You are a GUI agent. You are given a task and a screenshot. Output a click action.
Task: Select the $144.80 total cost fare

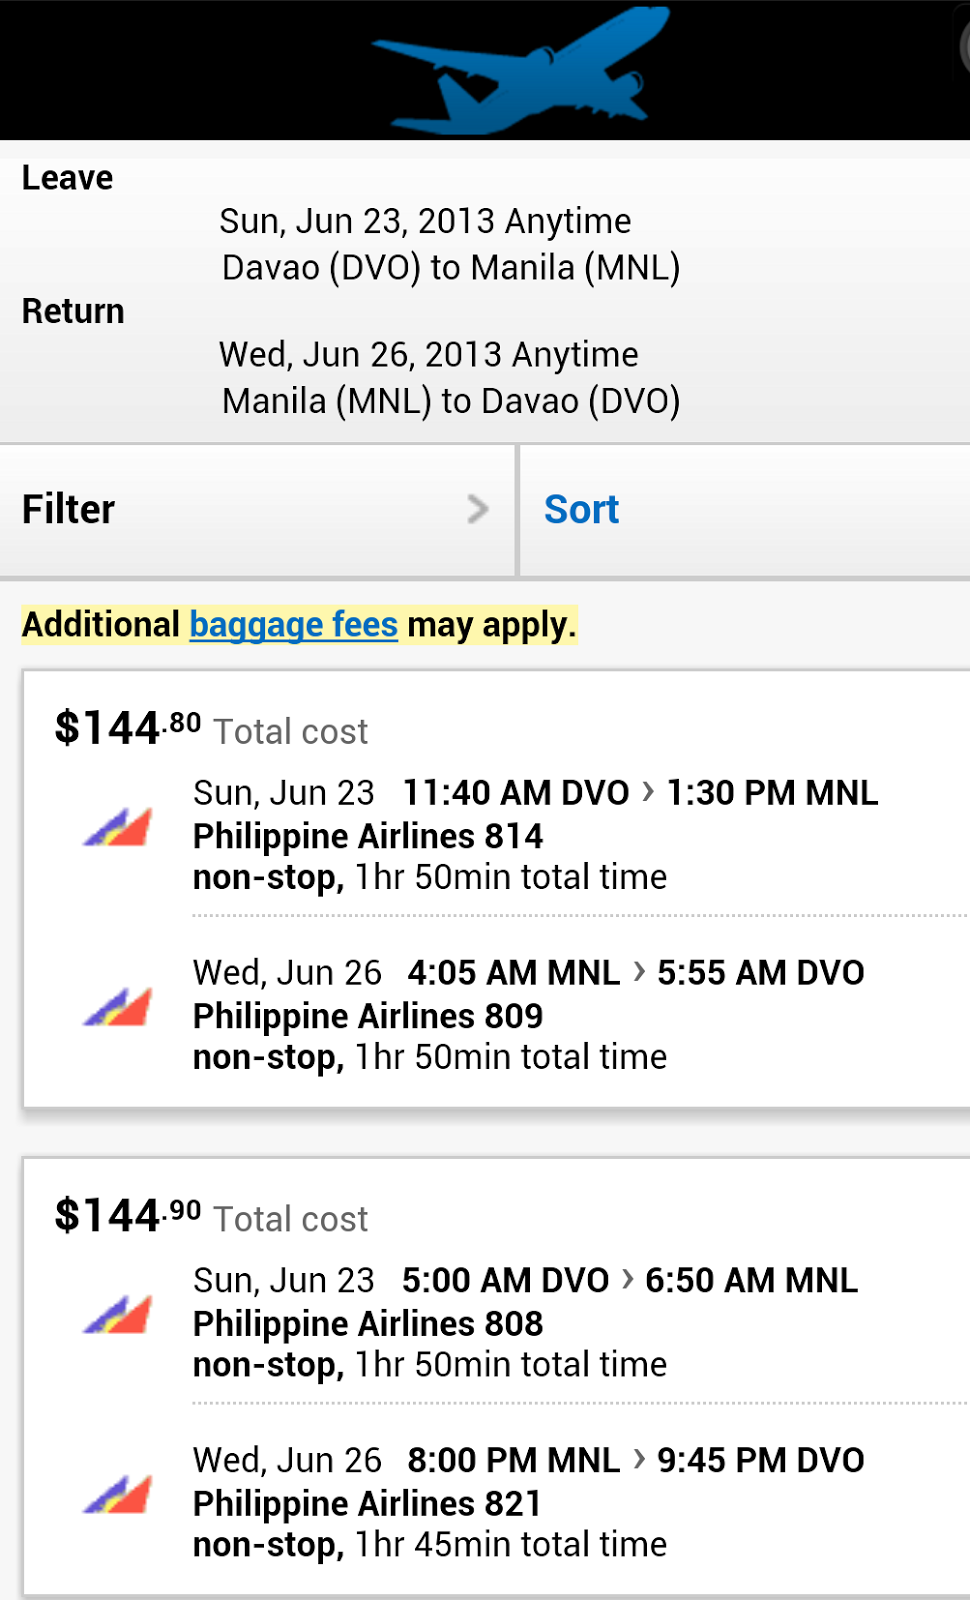click(x=128, y=728)
